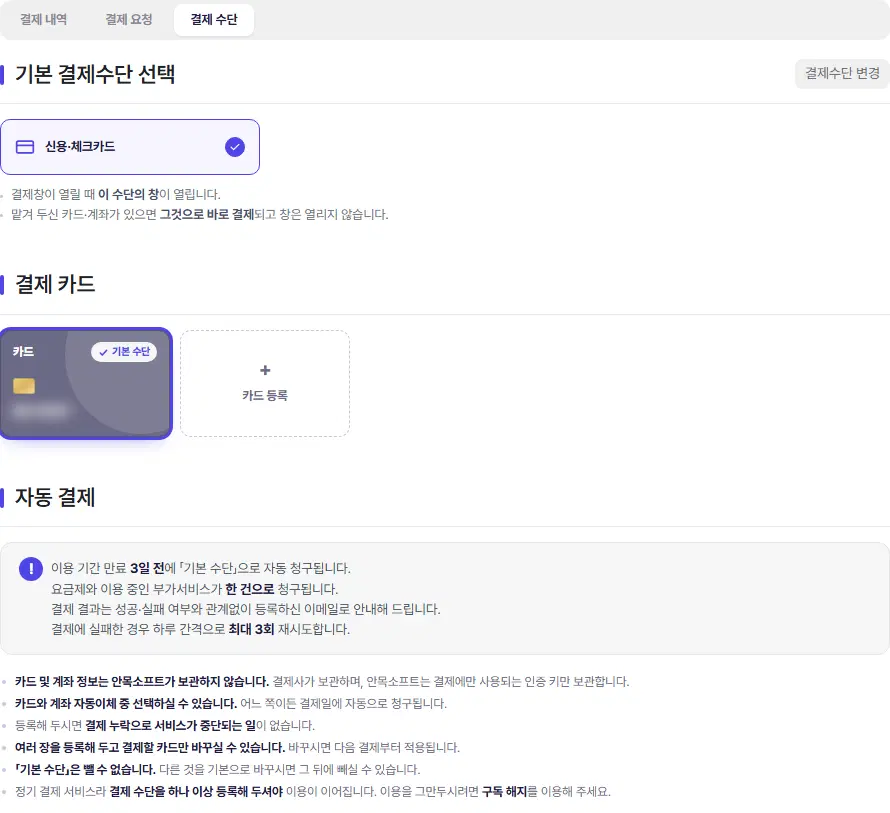Click the line starting 맡겨 두신 카드·계좌가 있으면
The image size is (890, 813).
pyautogui.click(x=200, y=215)
